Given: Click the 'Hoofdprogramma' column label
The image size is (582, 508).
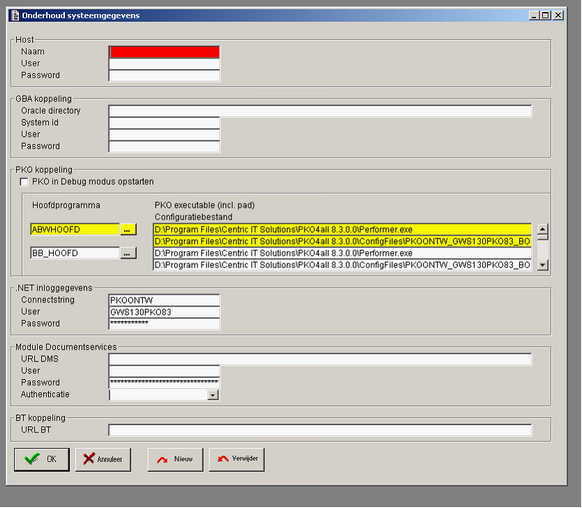Looking at the screenshot, I should (66, 205).
